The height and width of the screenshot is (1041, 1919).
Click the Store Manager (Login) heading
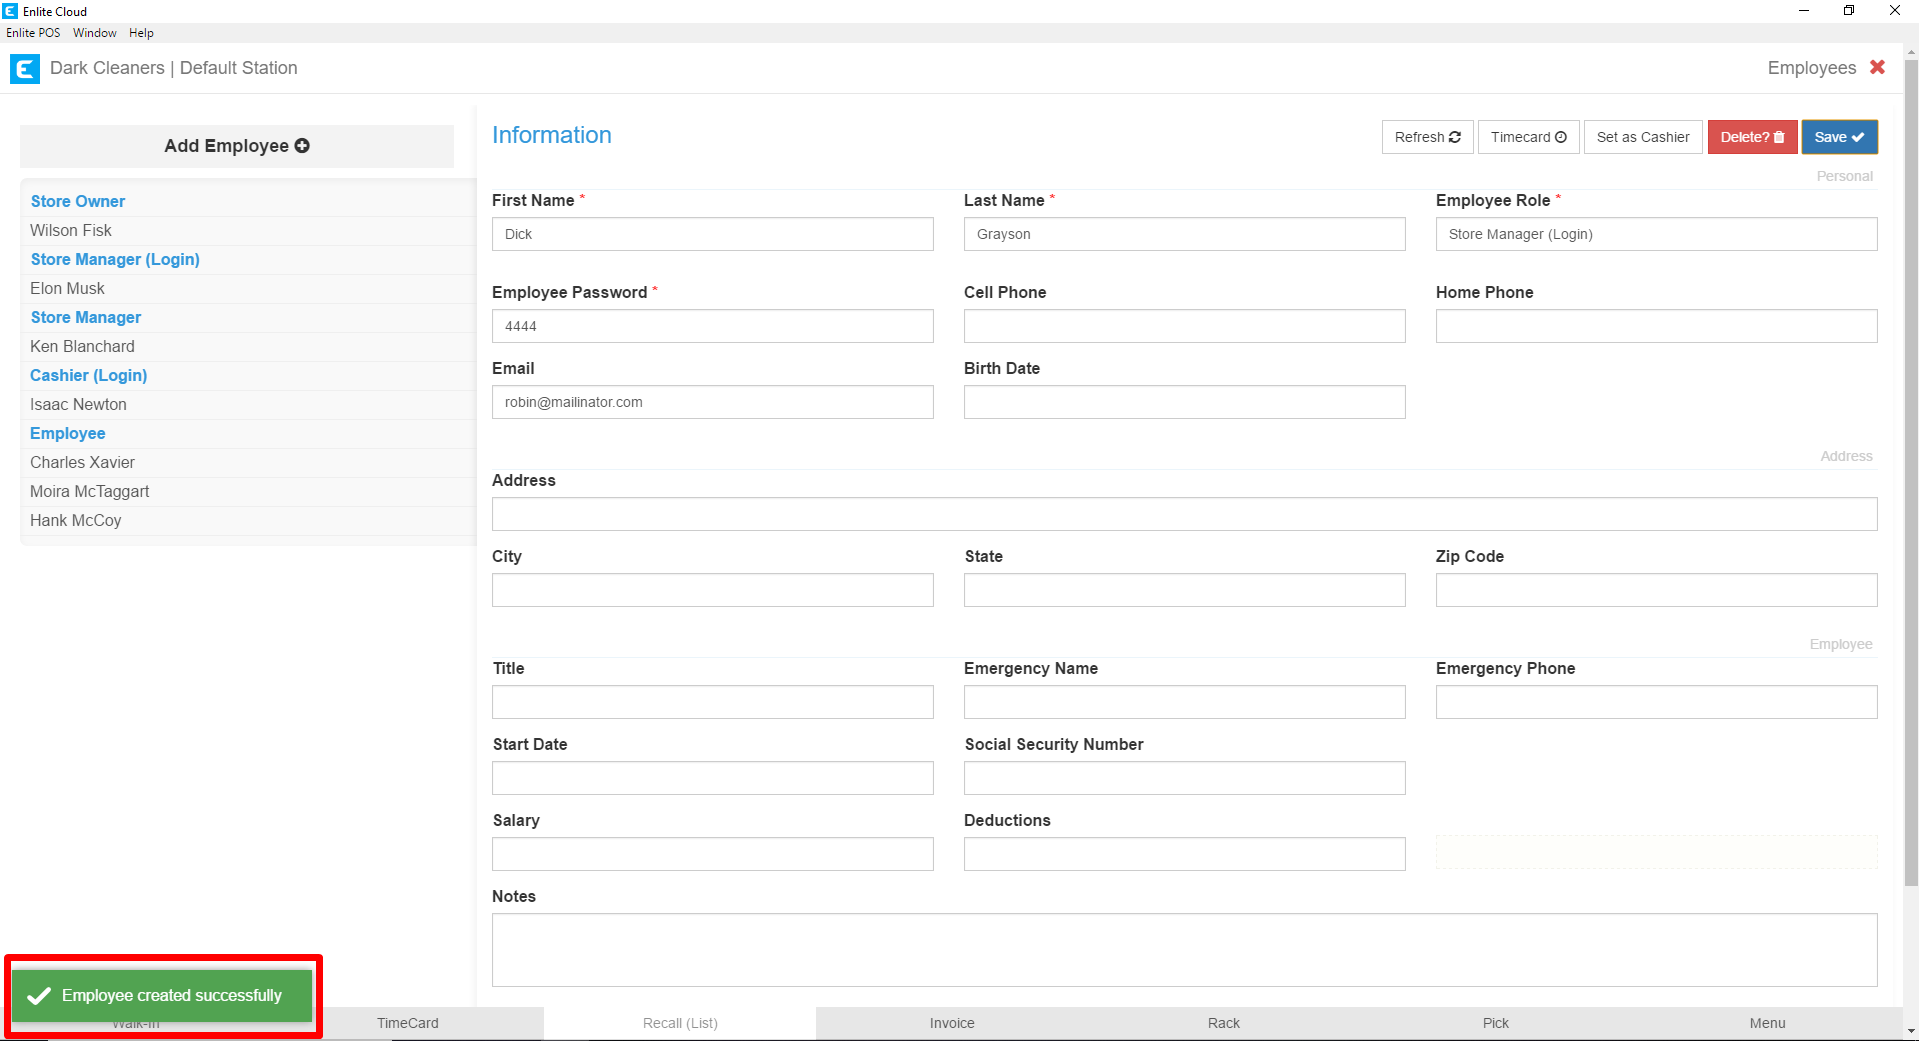click(x=115, y=260)
